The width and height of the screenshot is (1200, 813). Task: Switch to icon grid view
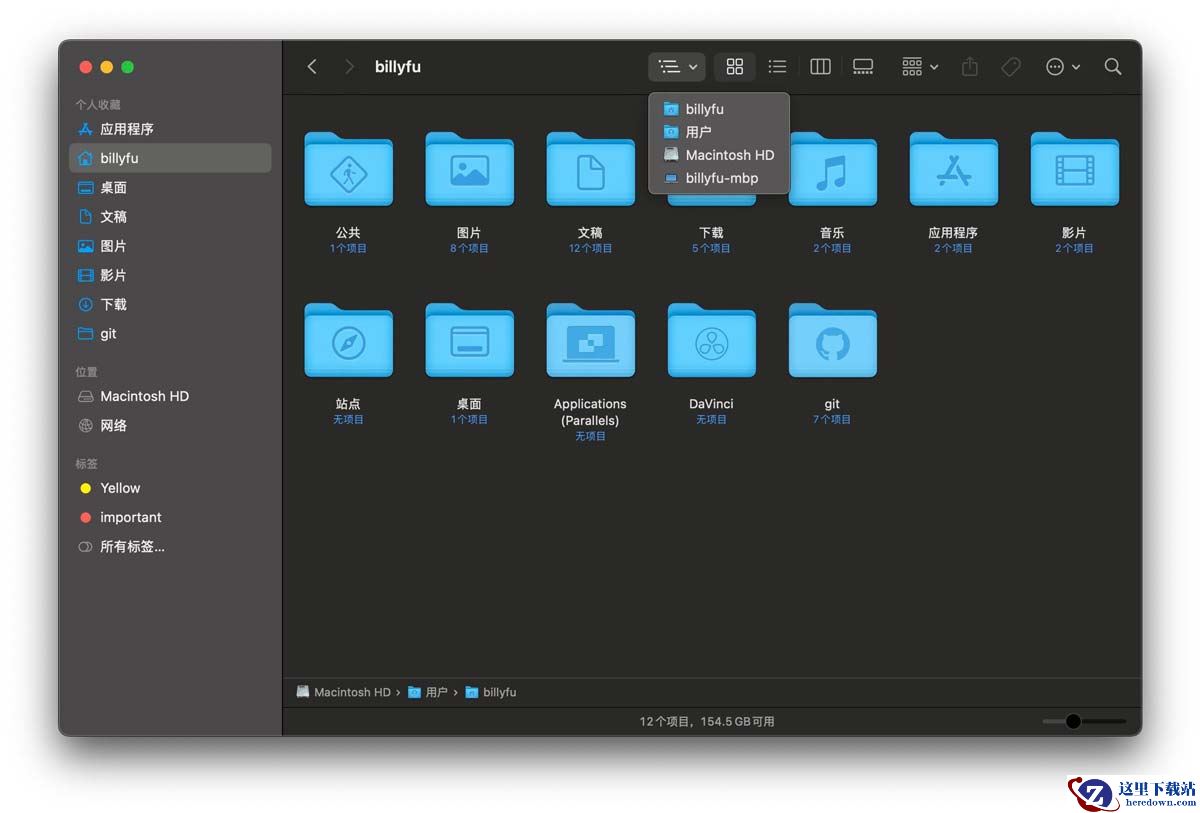click(x=735, y=67)
